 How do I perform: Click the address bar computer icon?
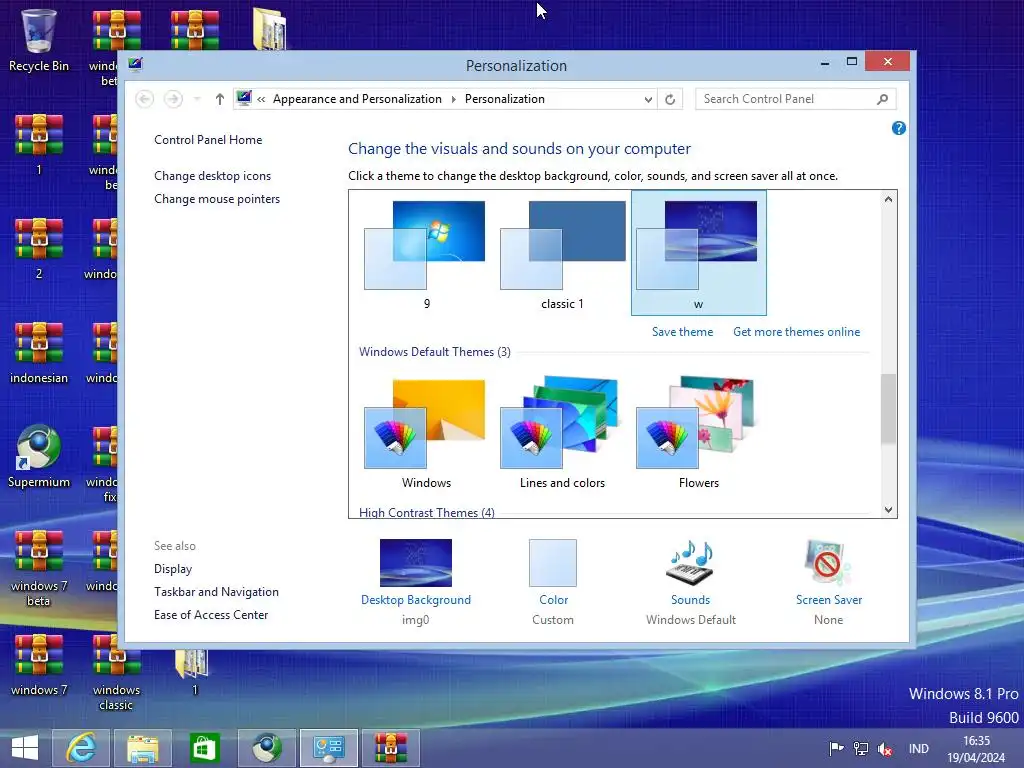click(x=244, y=99)
